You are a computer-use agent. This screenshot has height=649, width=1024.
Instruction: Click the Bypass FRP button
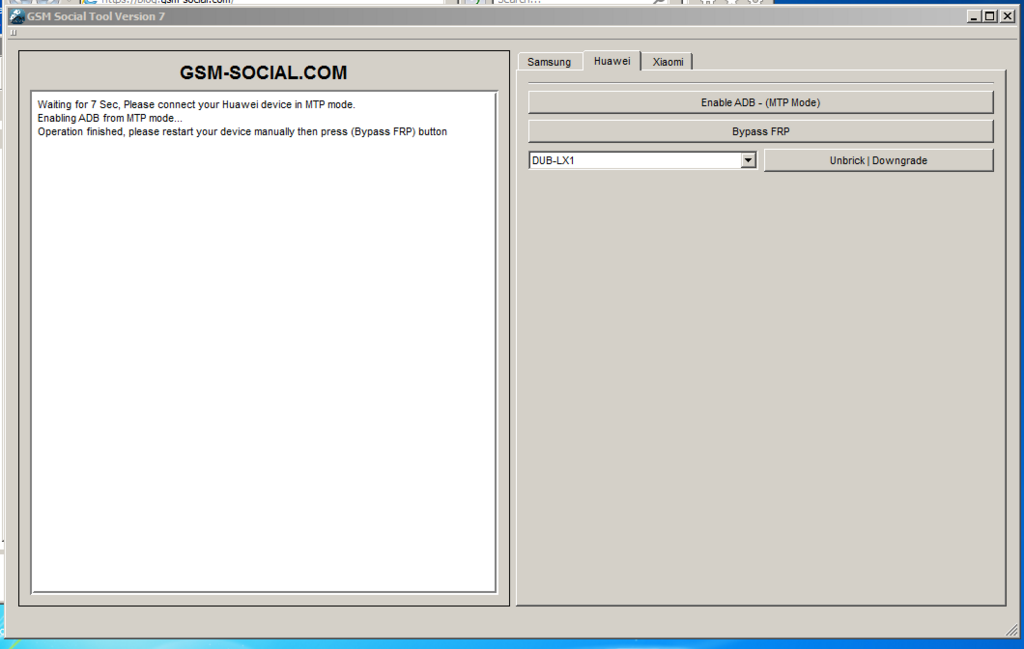coord(760,131)
